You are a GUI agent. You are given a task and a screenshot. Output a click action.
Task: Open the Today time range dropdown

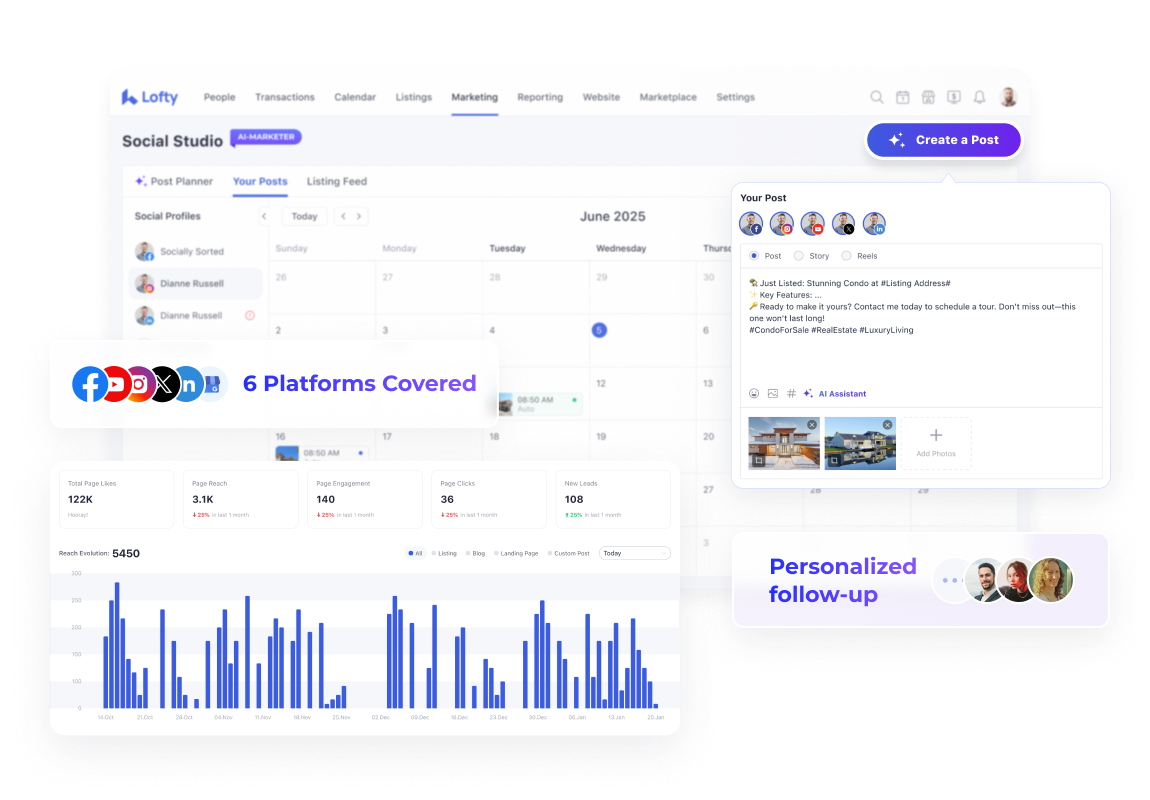[x=634, y=553]
